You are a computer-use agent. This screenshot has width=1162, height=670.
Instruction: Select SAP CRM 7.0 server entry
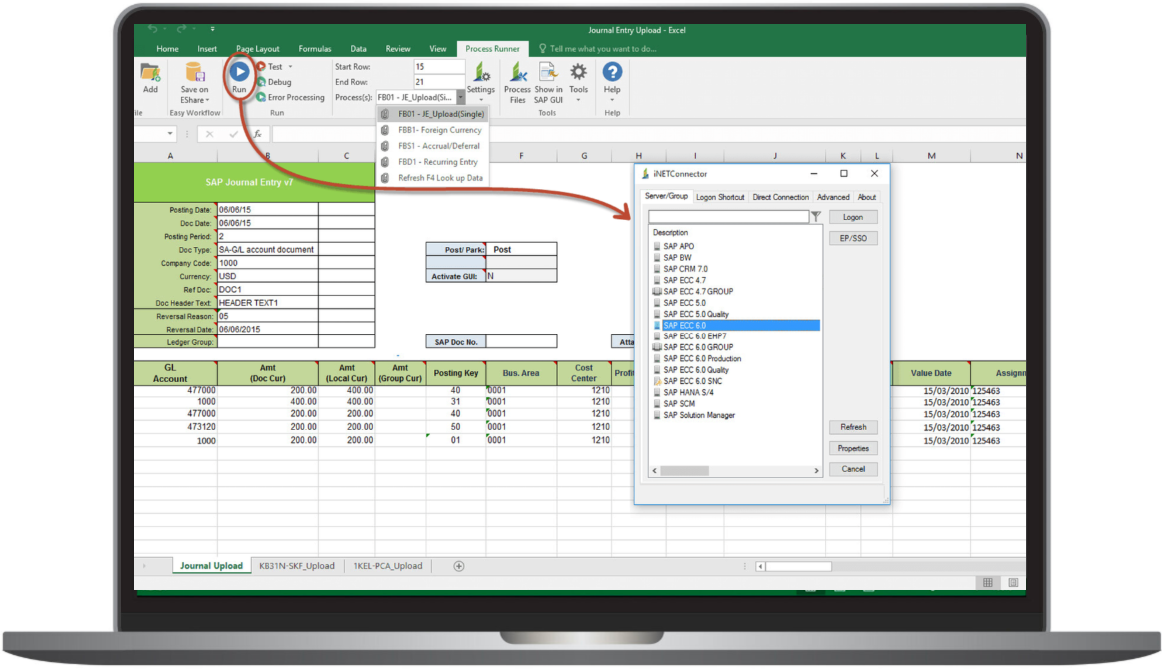685,269
